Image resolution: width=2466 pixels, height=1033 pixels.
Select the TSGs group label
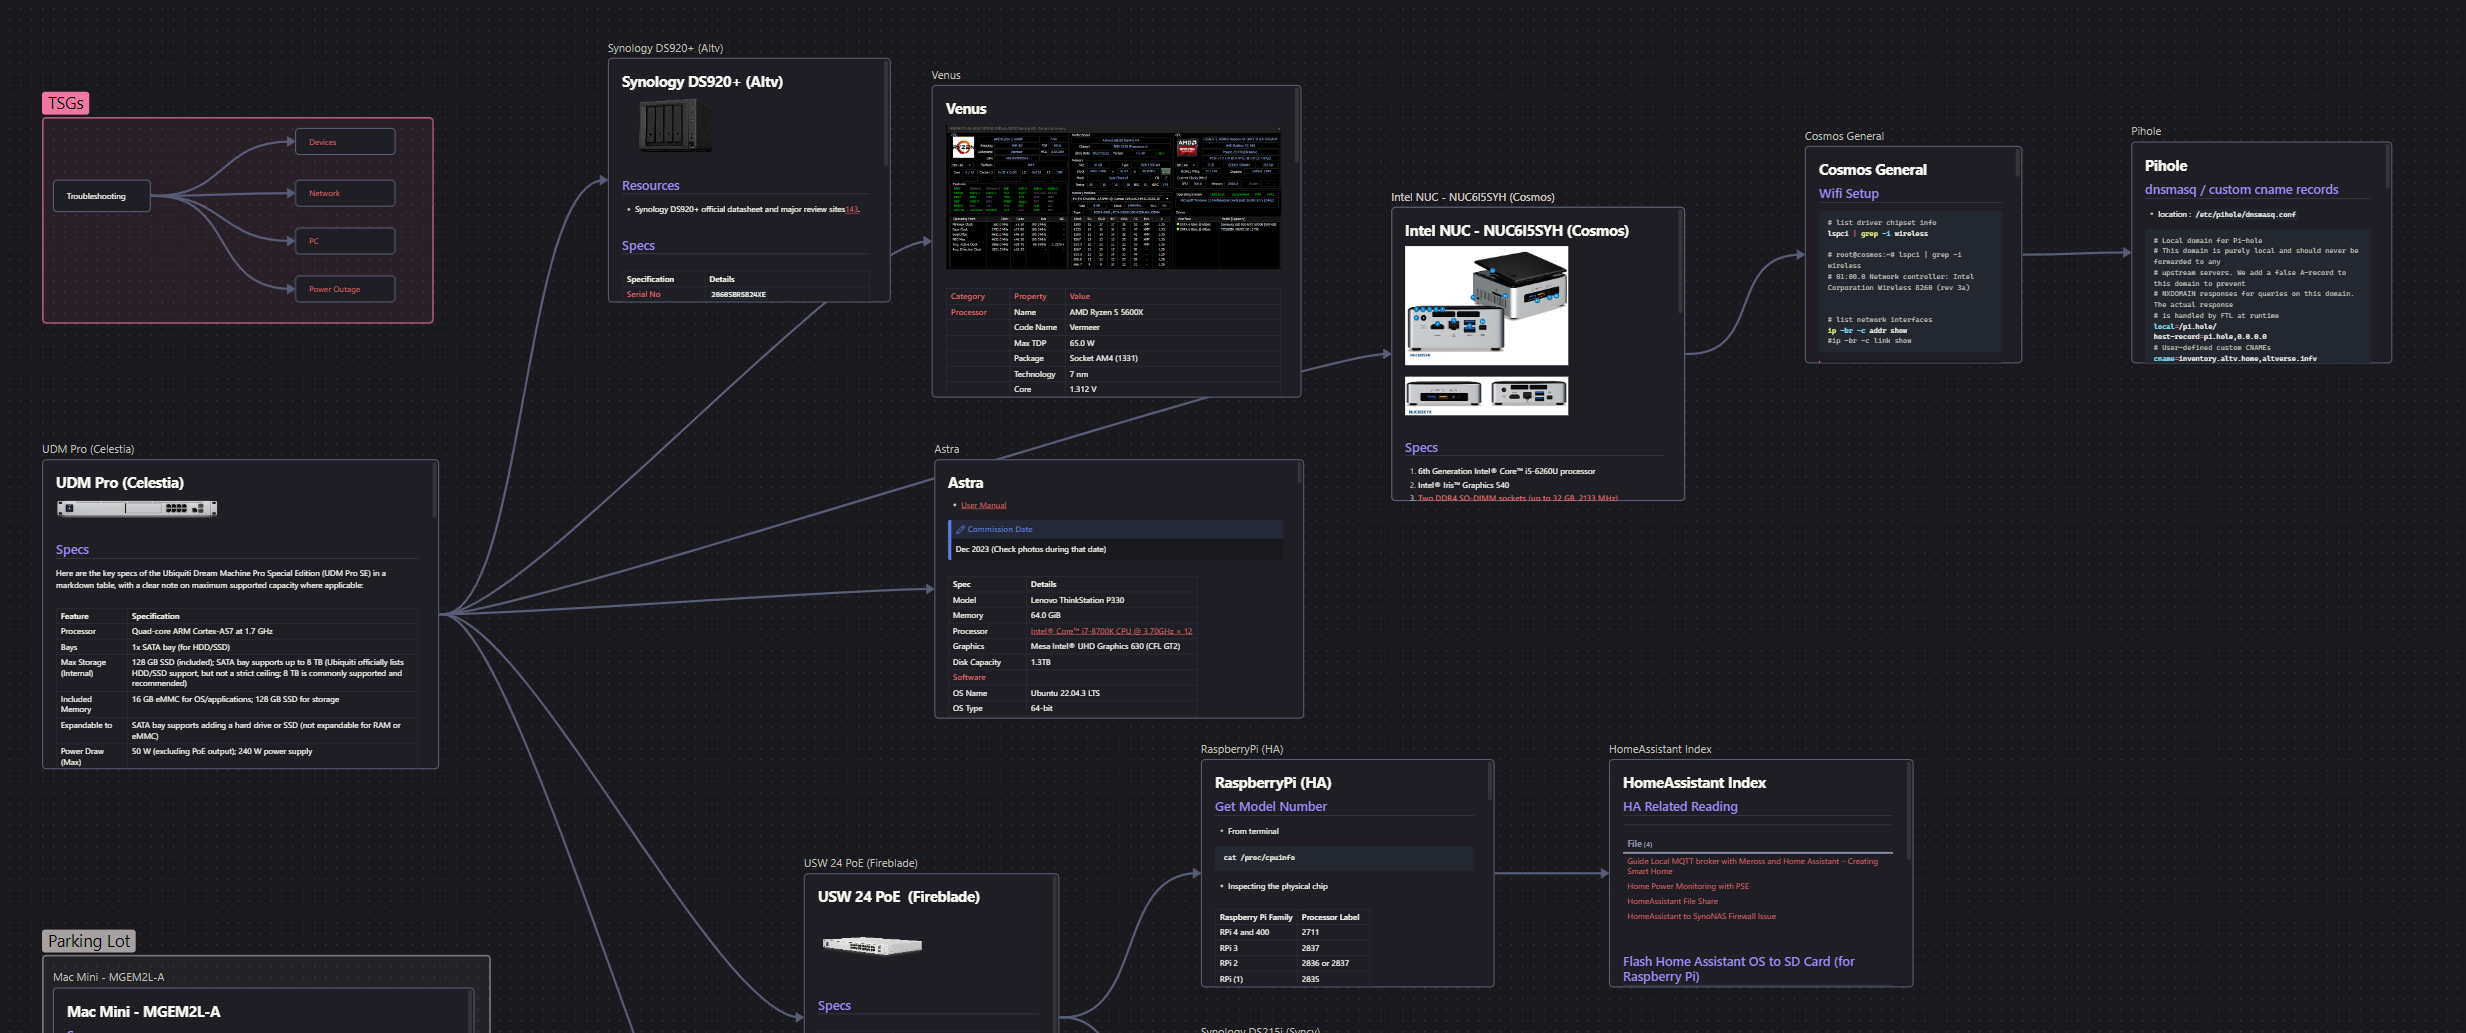tap(66, 103)
